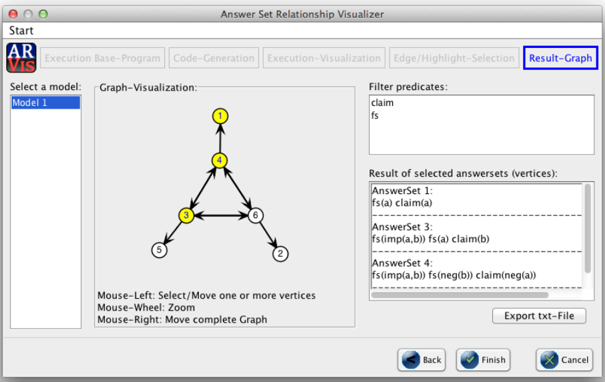The height and width of the screenshot is (382, 605).
Task: Click the Cancel button
Action: tap(564, 360)
